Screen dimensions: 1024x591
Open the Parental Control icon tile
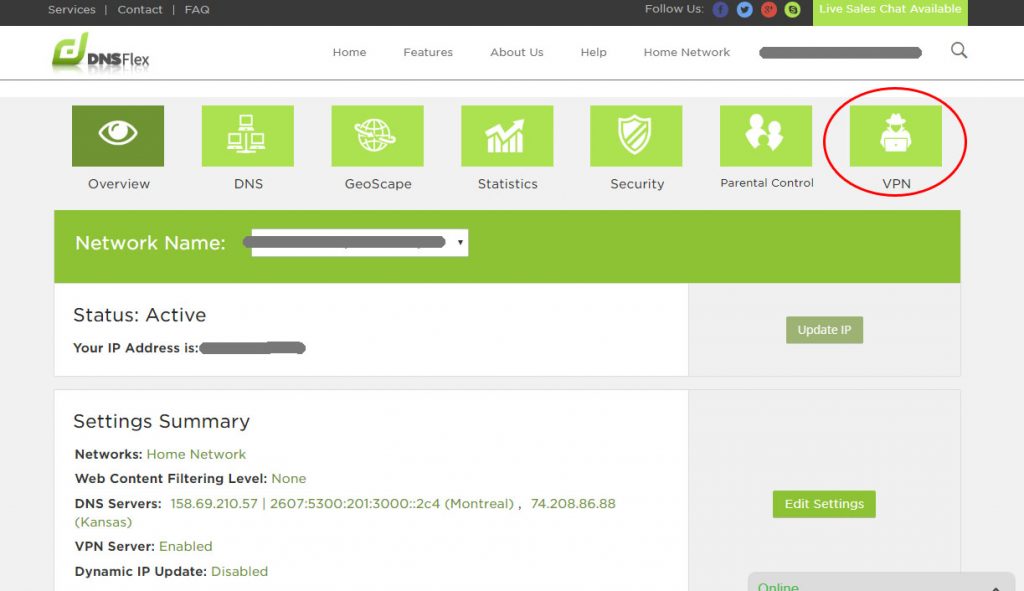(x=765, y=136)
